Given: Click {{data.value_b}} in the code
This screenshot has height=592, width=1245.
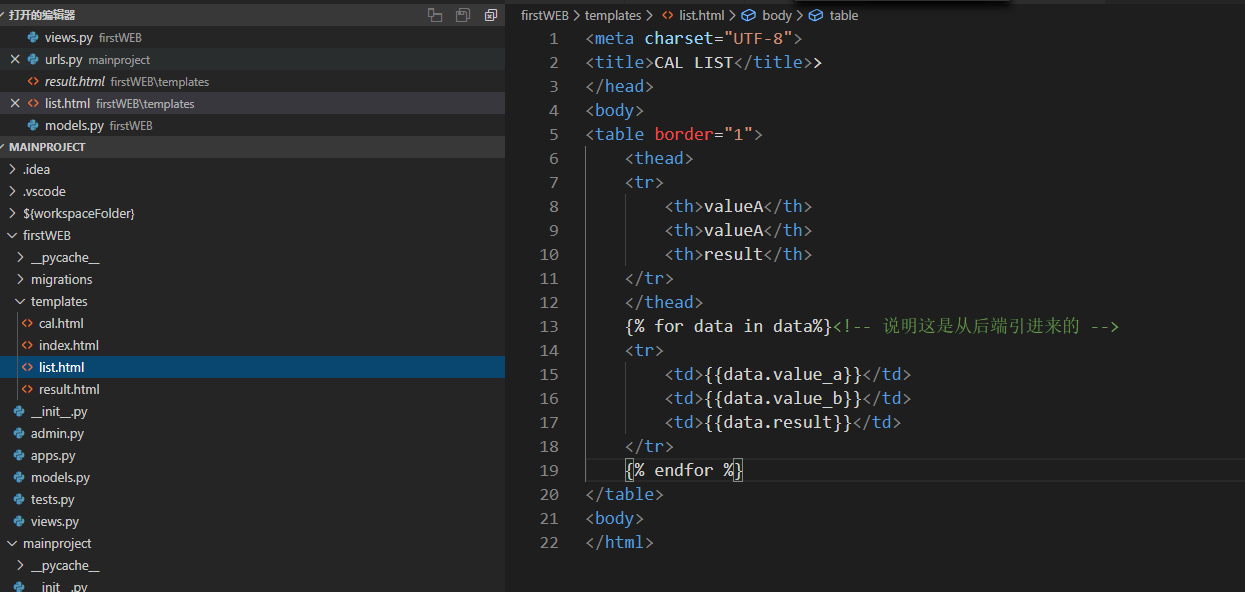Looking at the screenshot, I should [x=782, y=398].
